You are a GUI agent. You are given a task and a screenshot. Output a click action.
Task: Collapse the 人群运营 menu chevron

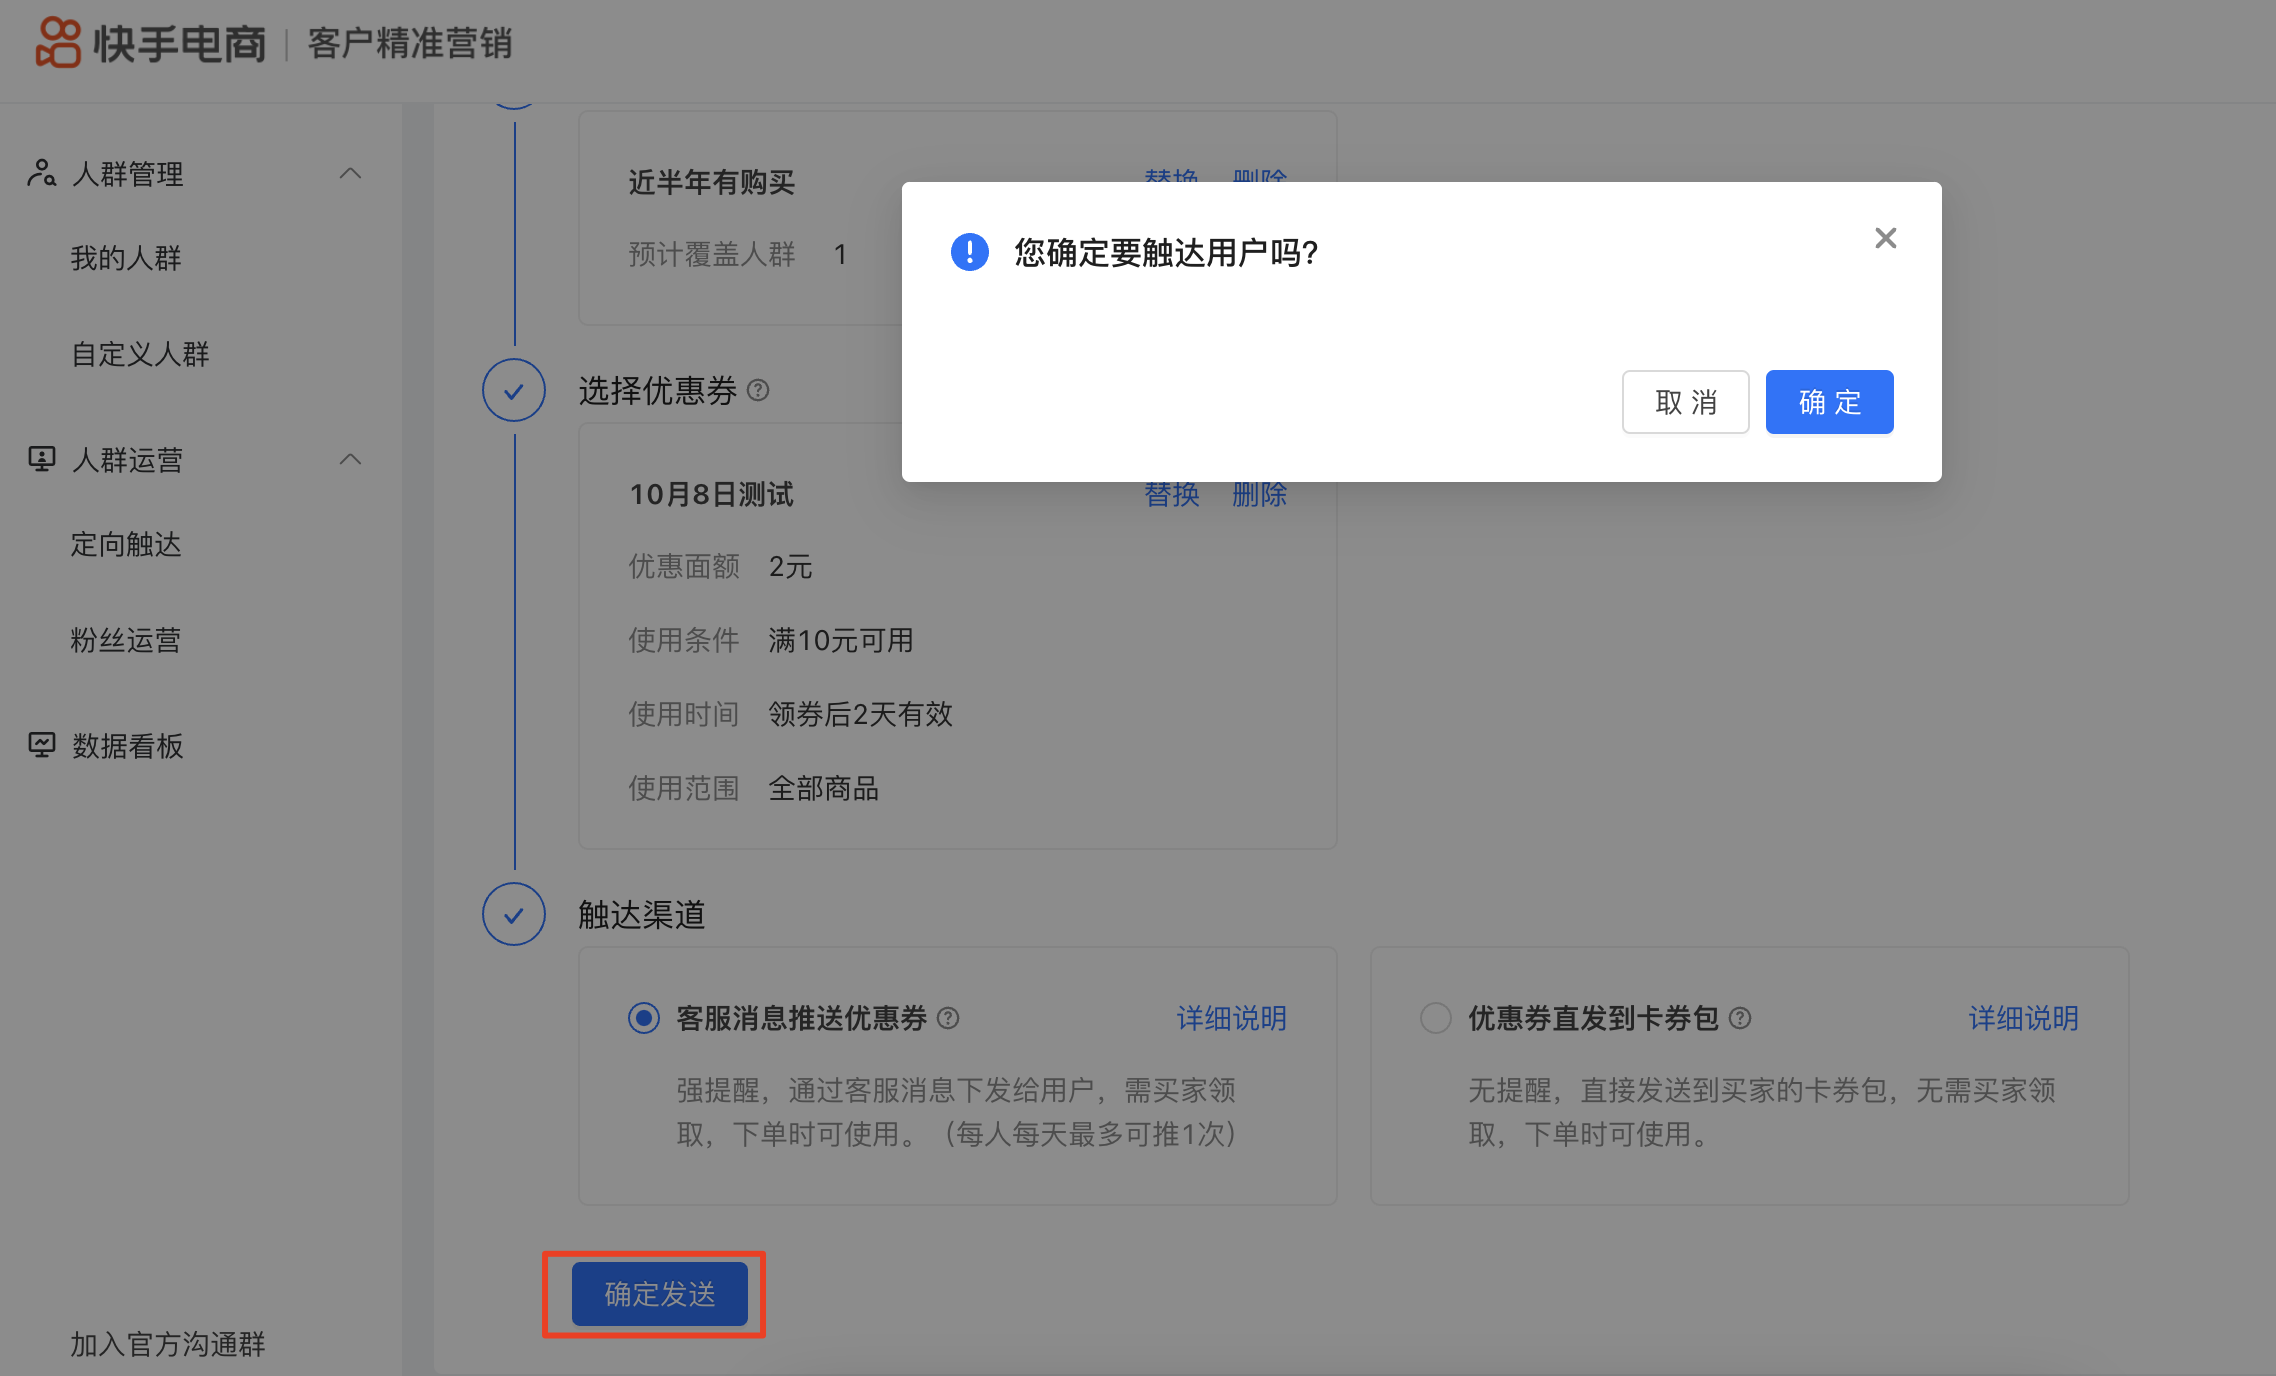[x=350, y=459]
